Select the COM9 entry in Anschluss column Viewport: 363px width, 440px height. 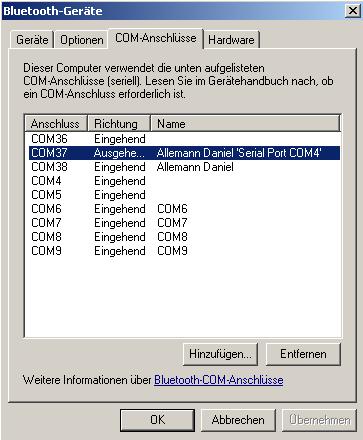(x=46, y=251)
